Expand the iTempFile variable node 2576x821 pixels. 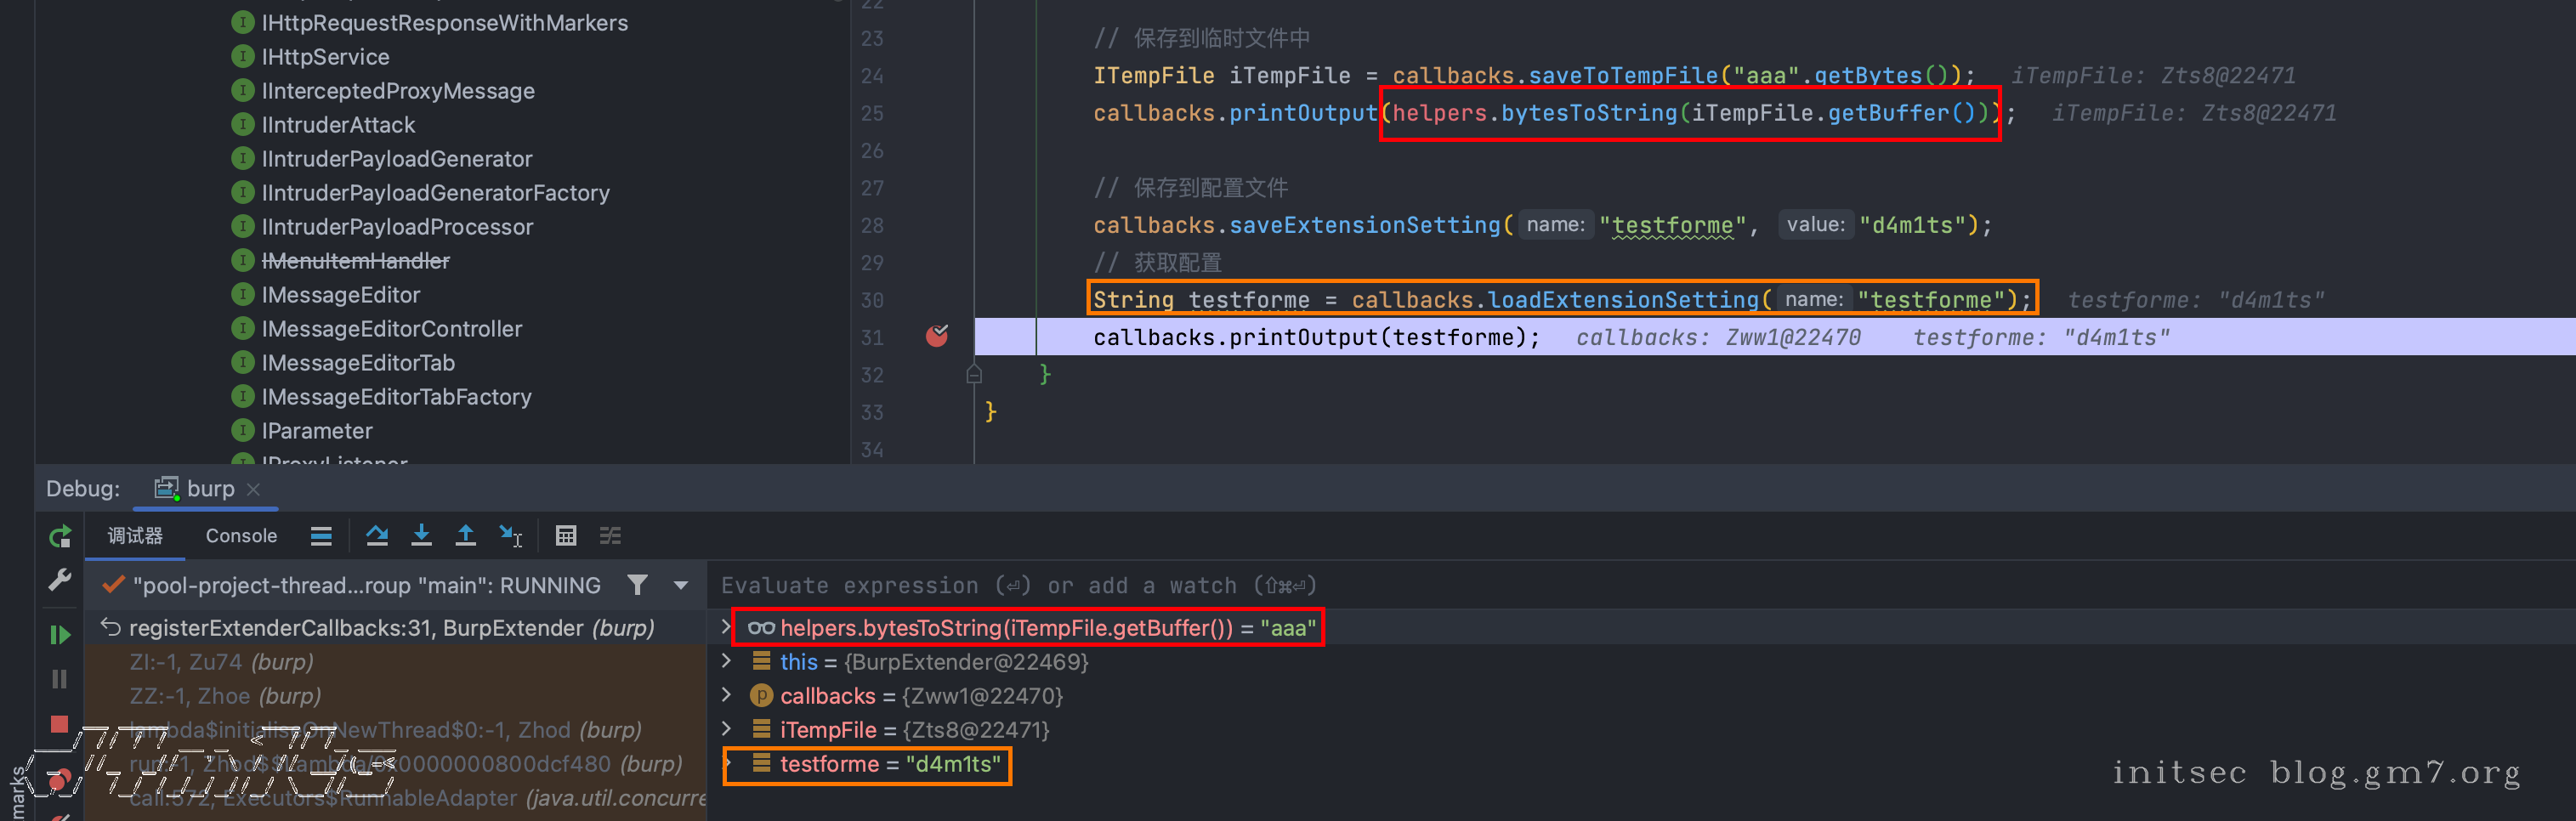point(727,729)
